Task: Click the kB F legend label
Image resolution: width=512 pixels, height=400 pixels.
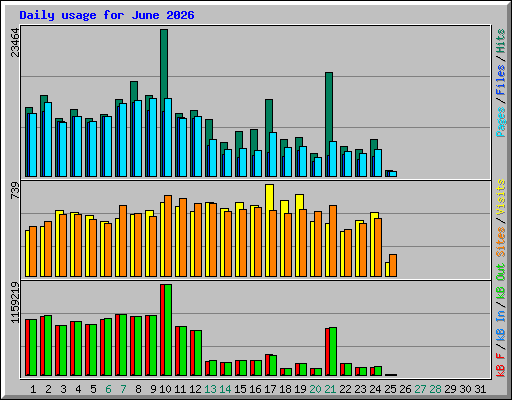Action: tap(501, 365)
